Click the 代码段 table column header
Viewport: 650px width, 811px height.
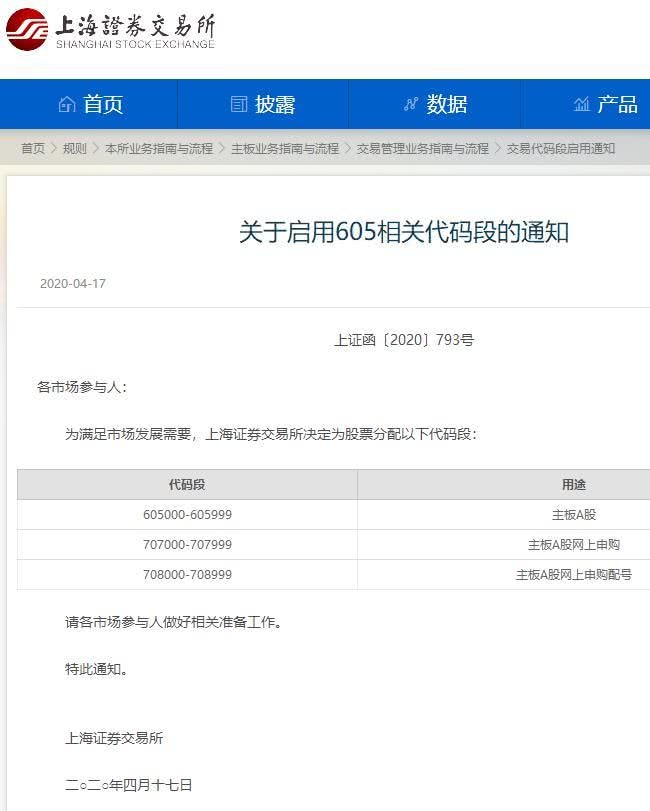[187, 485]
